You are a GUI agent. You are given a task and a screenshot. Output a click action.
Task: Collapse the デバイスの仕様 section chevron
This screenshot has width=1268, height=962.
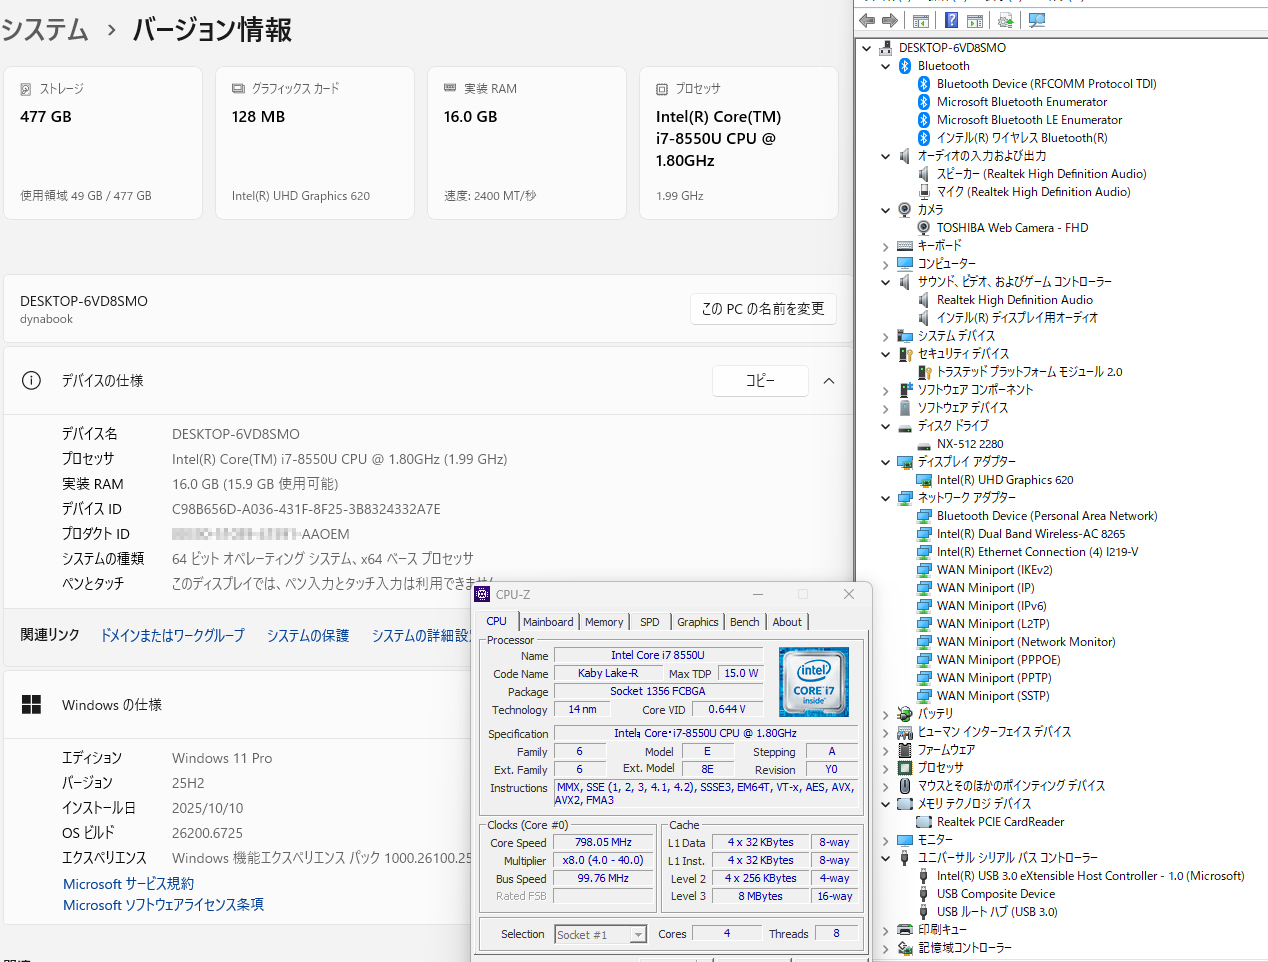[x=829, y=381]
